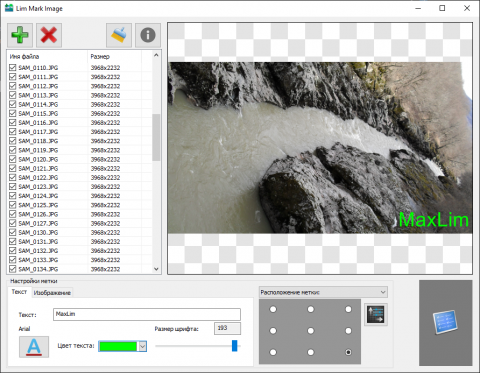Click the file list scroll down arrow
This screenshot has width=480, height=373.
point(156,269)
